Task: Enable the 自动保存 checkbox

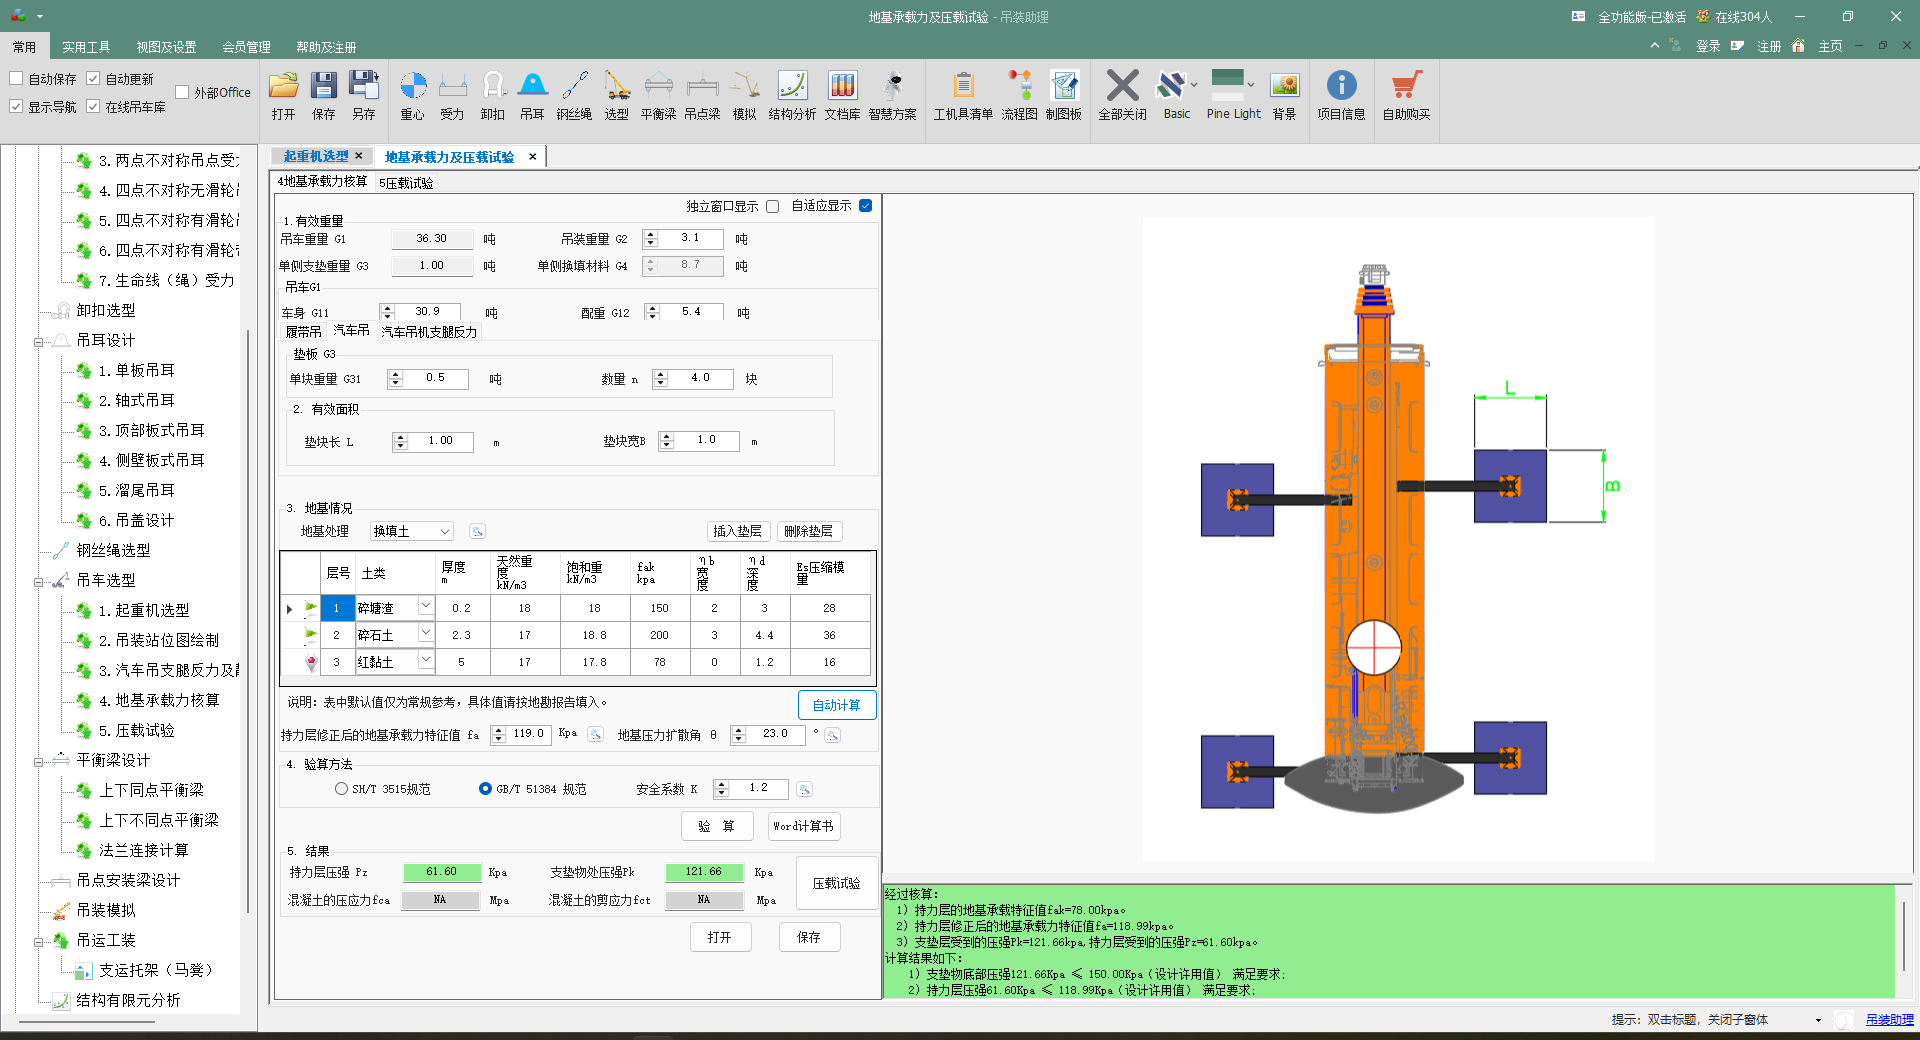Action: [x=16, y=78]
